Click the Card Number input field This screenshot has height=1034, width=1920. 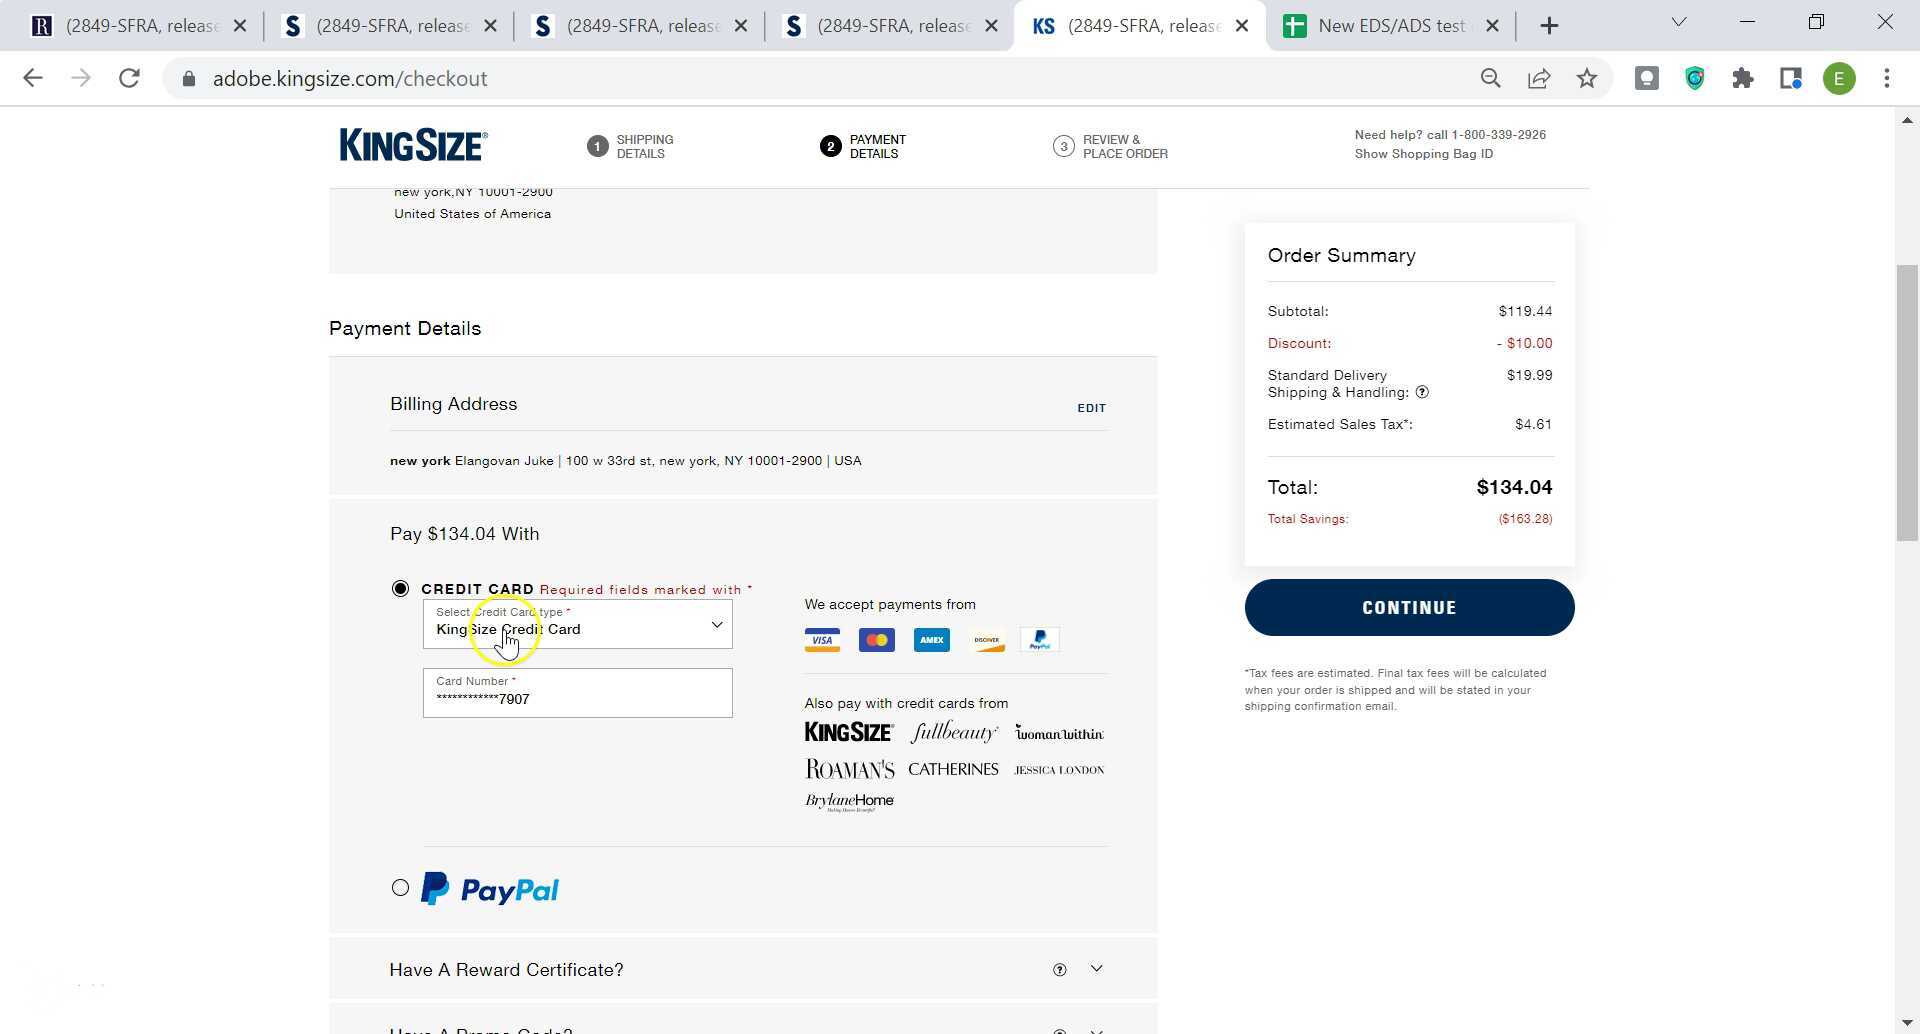click(577, 693)
